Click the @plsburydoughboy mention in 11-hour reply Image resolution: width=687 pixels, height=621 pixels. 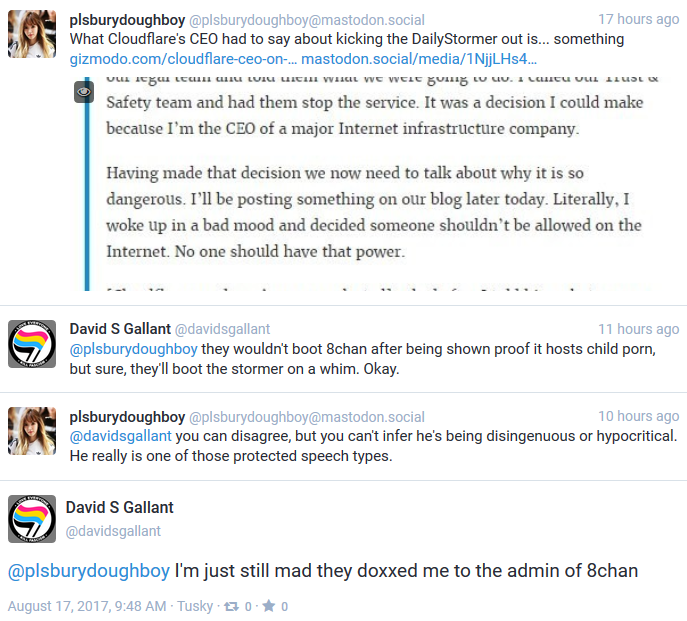coord(134,349)
